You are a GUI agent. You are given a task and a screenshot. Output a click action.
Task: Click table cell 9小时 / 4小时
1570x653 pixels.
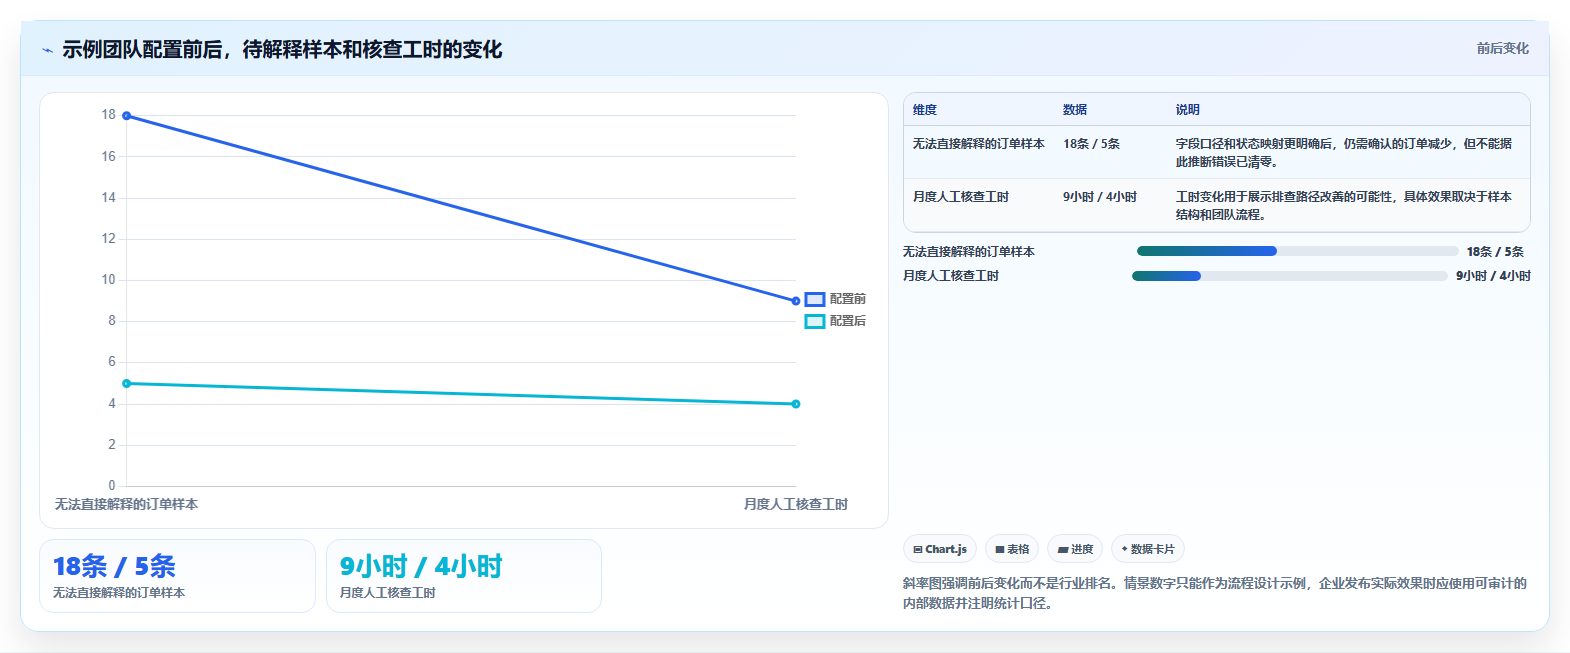pos(1100,197)
